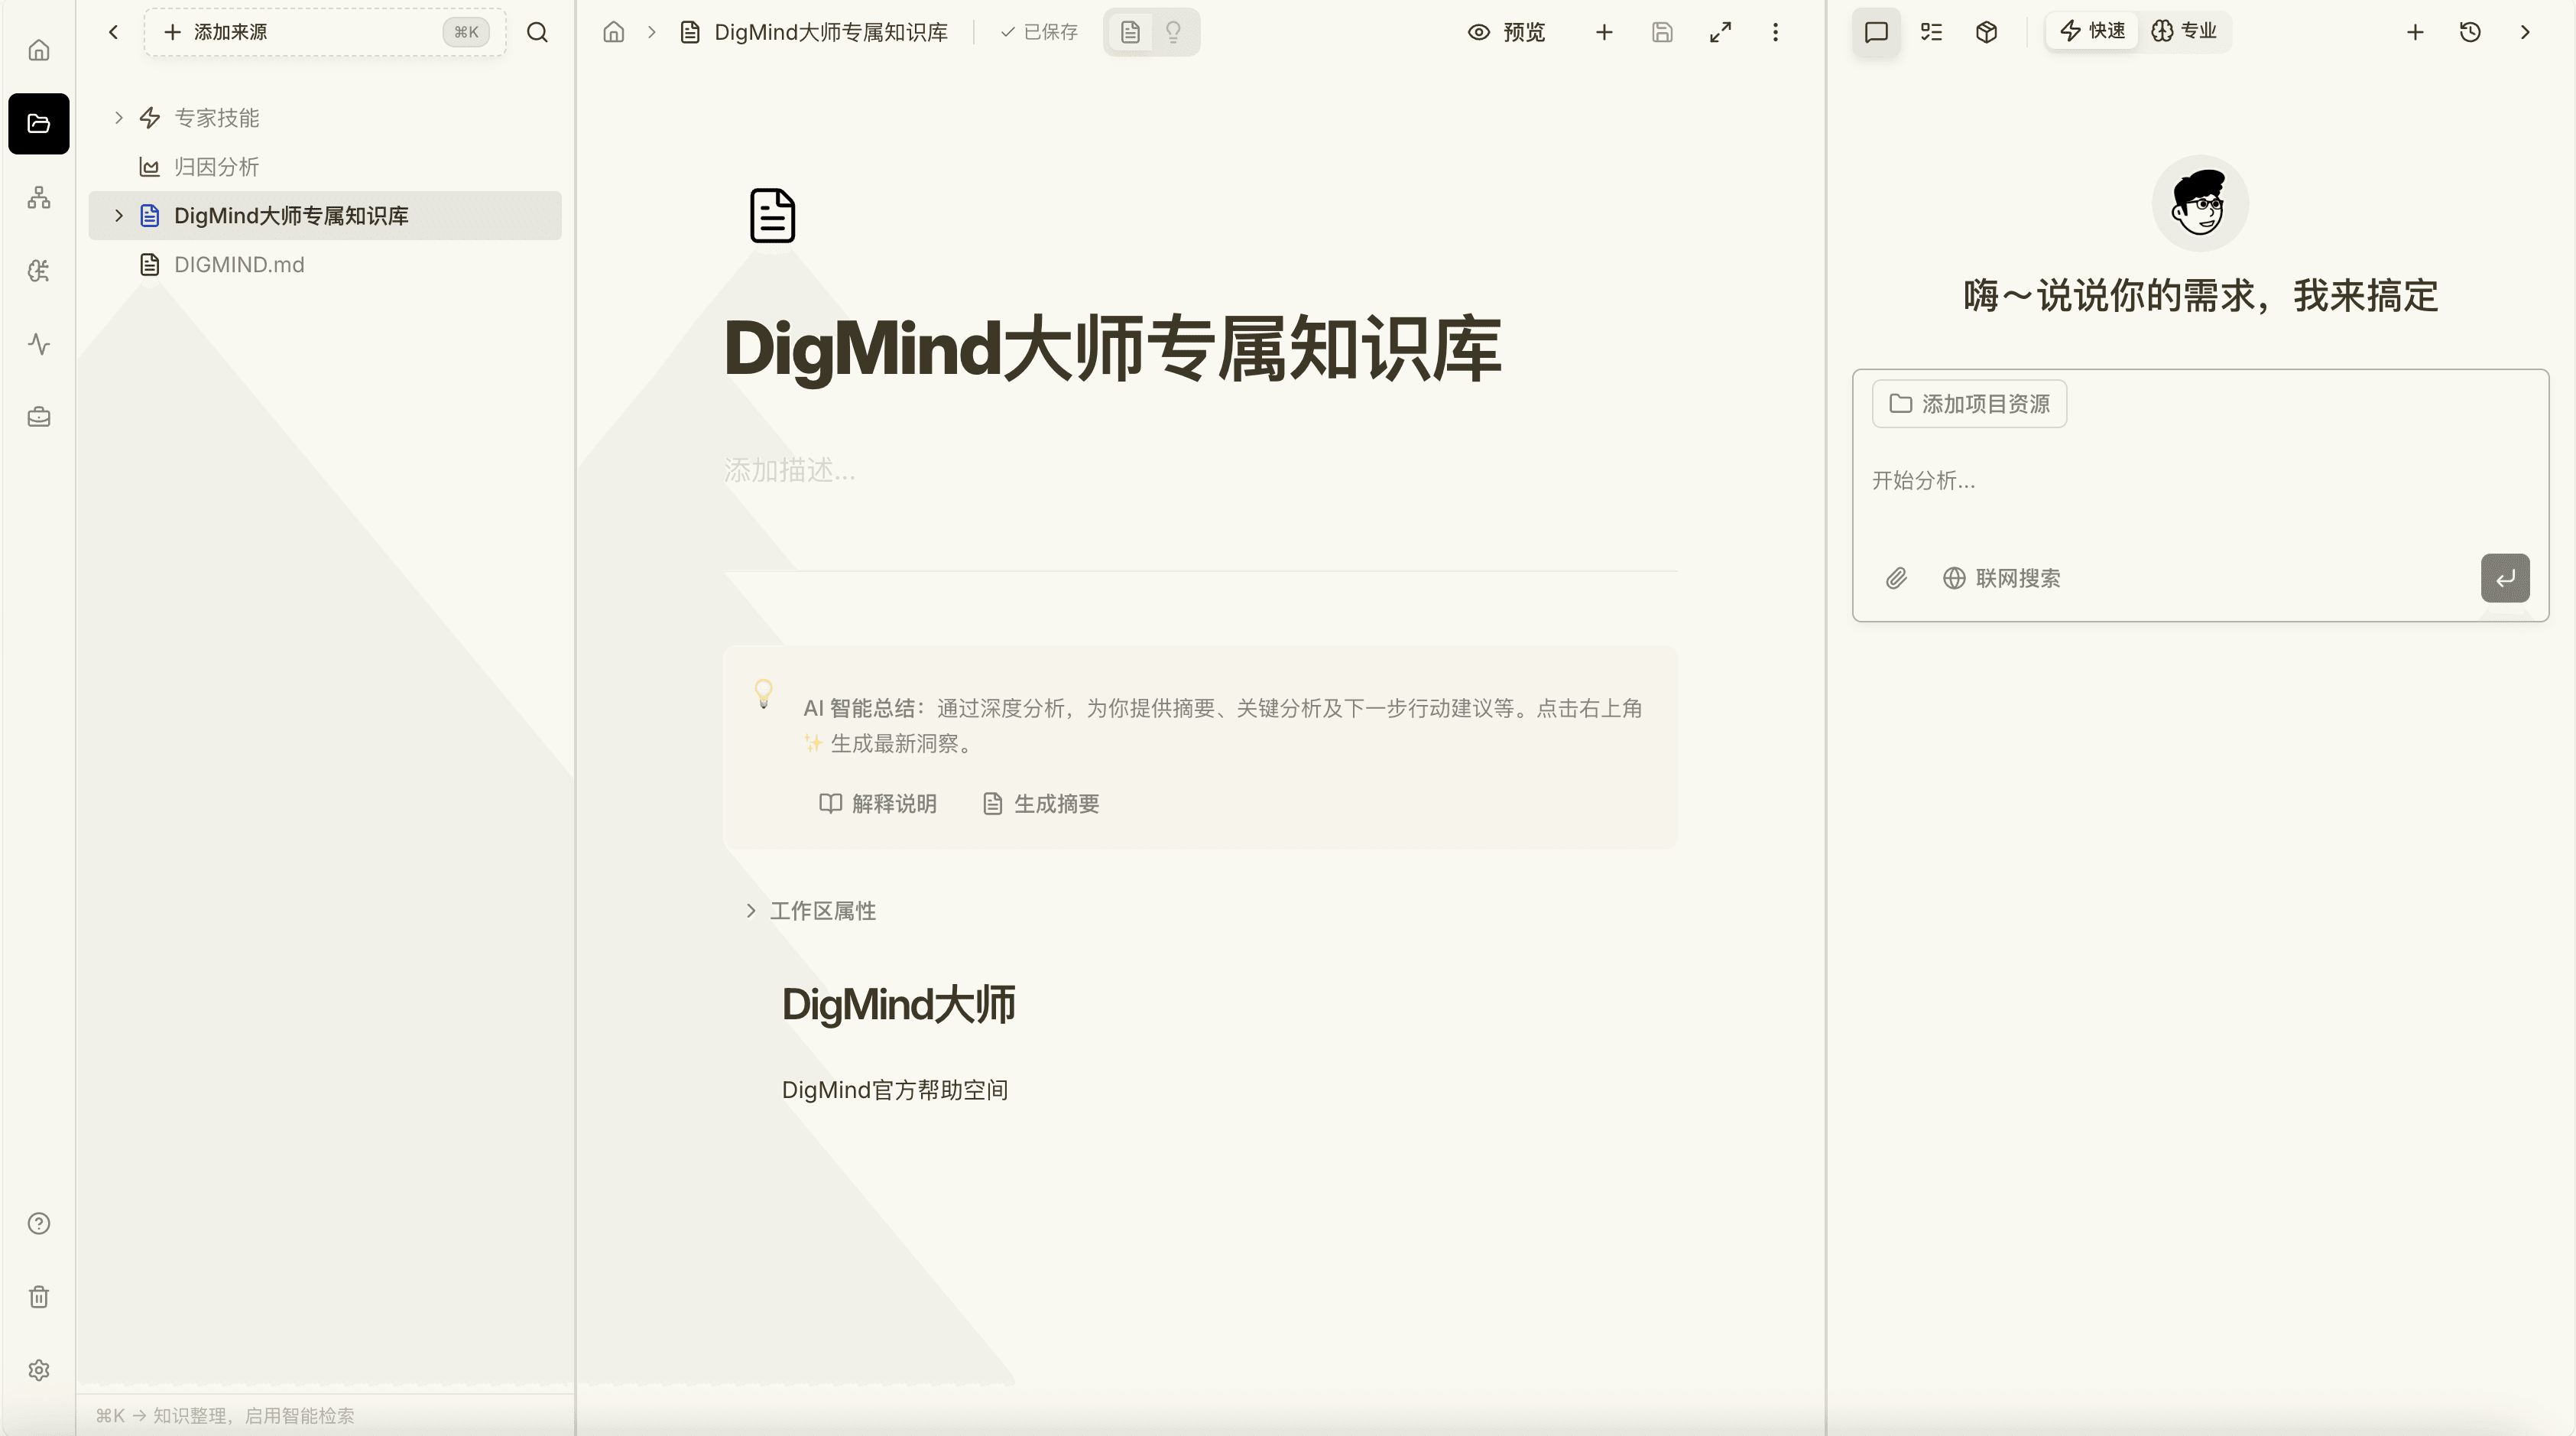2576x1436 pixels.
Task: Expand DigMind大师专属知识库 tree chevron
Action: coord(118,215)
